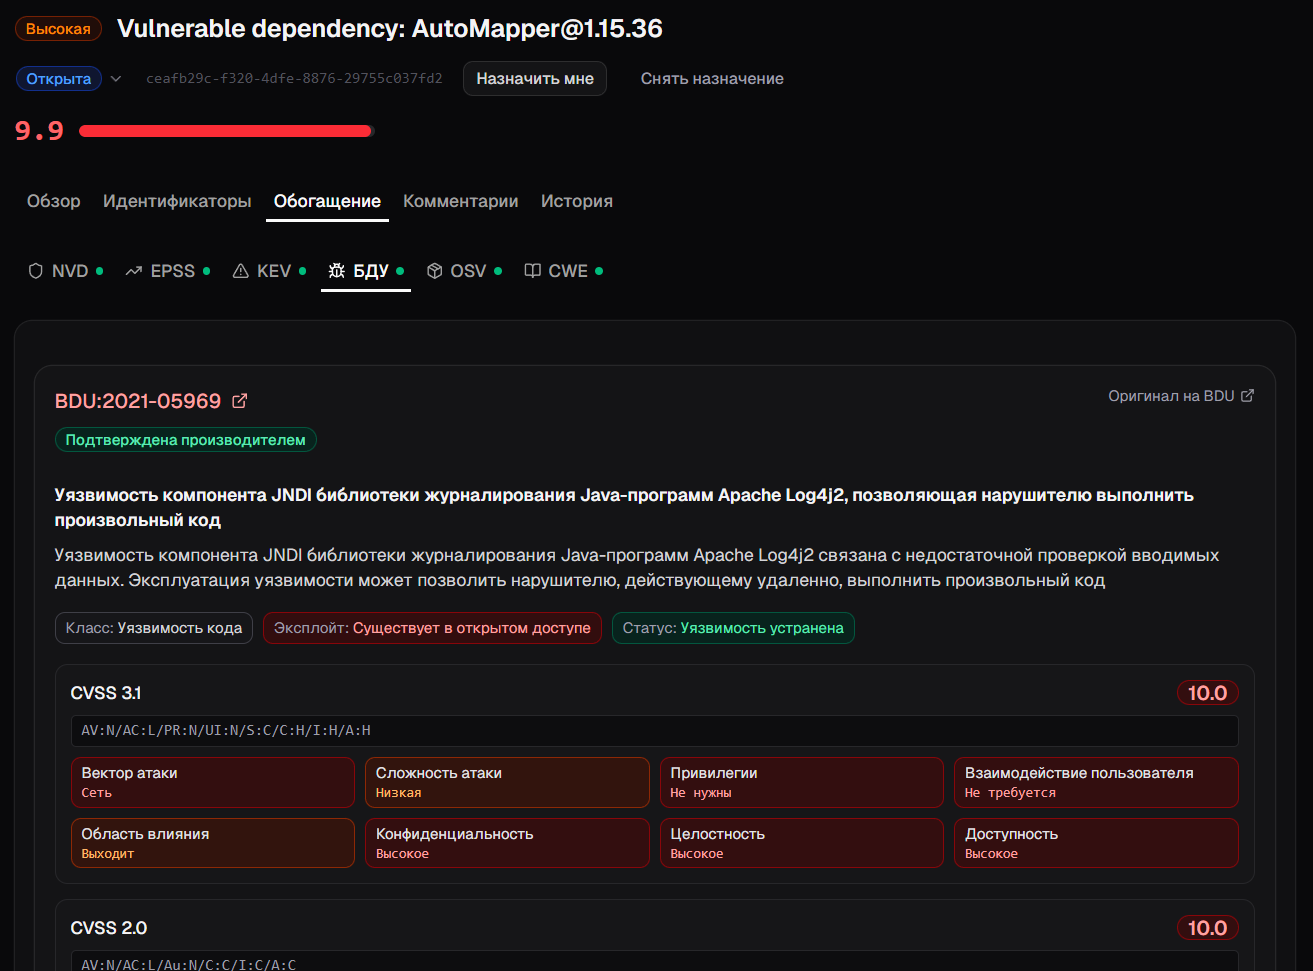Click the Статус: Уязвимость устранена badge
The width and height of the screenshot is (1313, 971).
point(733,628)
